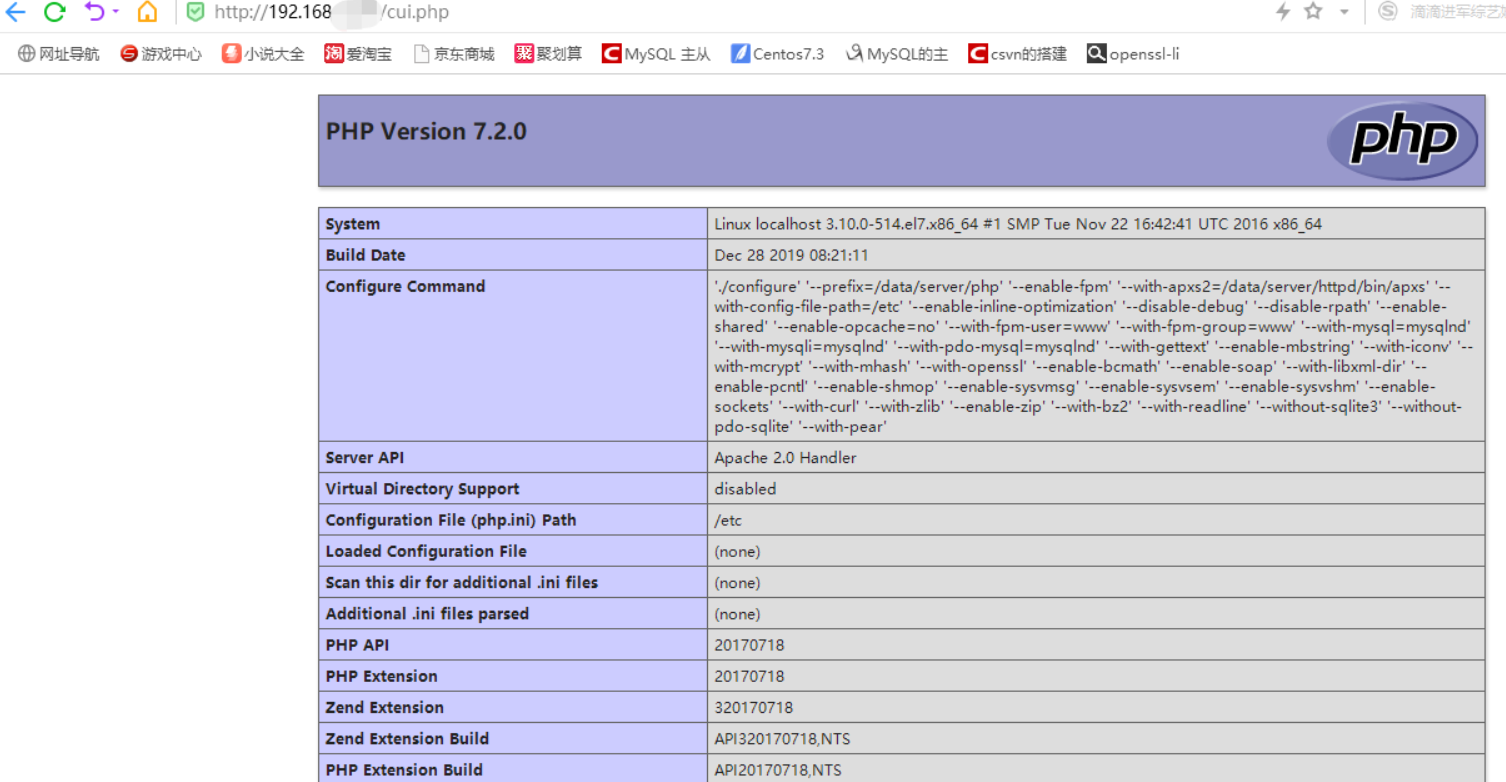Open the 网址导航 bookmark
Image resolution: width=1506 pixels, height=782 pixels.
[59, 54]
